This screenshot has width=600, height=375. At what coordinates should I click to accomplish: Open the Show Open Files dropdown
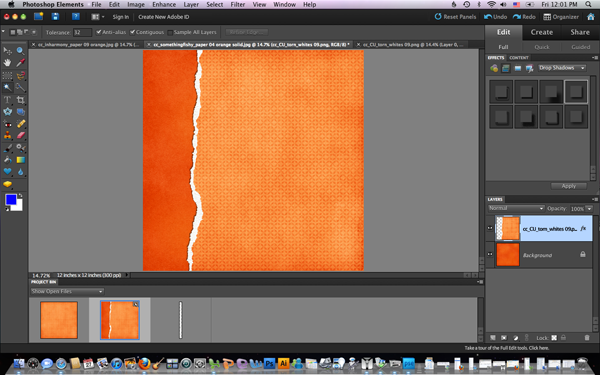tap(67, 291)
